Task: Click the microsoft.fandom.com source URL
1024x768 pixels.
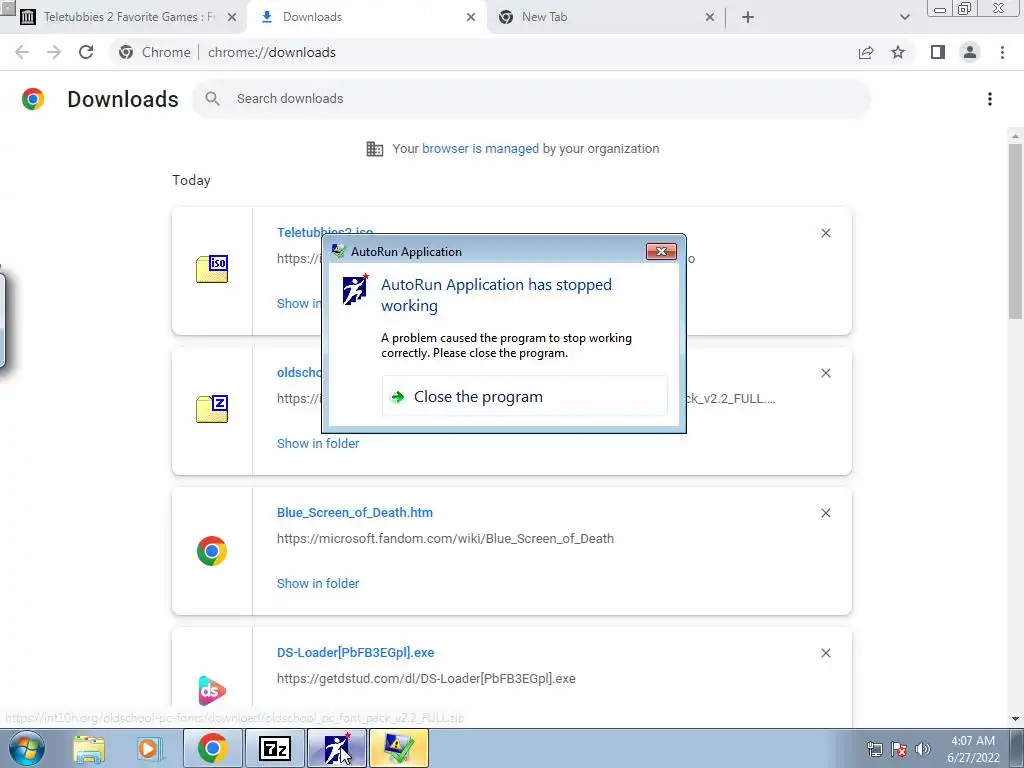Action: [445, 539]
